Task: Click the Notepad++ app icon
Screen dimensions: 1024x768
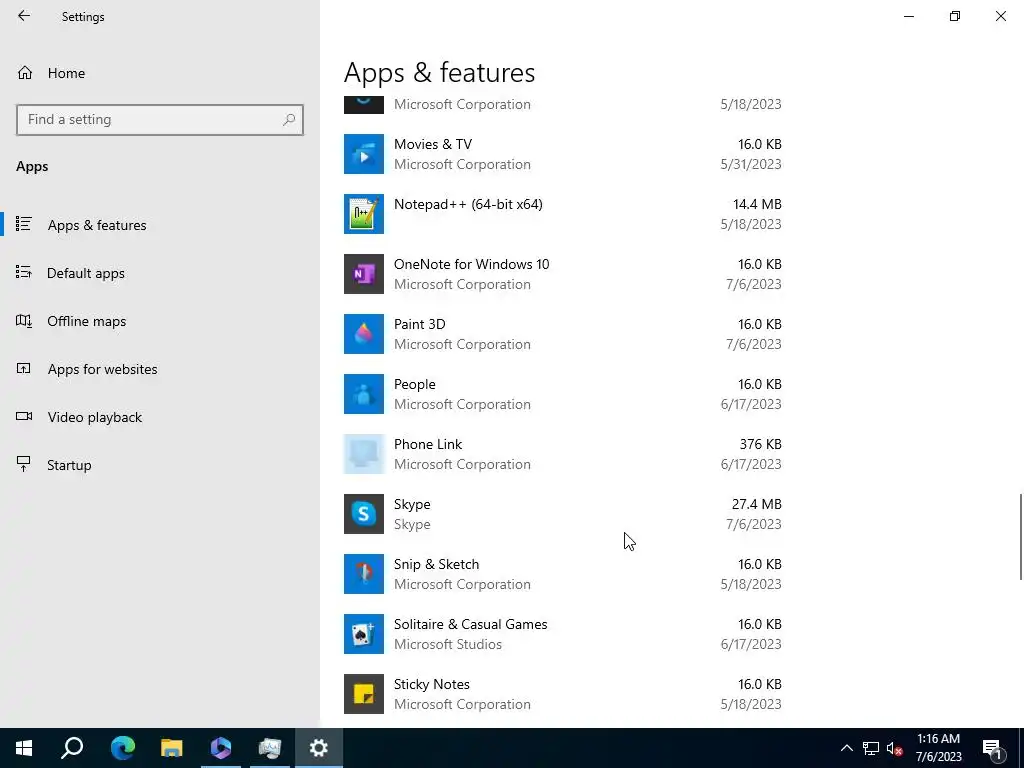Action: (364, 214)
